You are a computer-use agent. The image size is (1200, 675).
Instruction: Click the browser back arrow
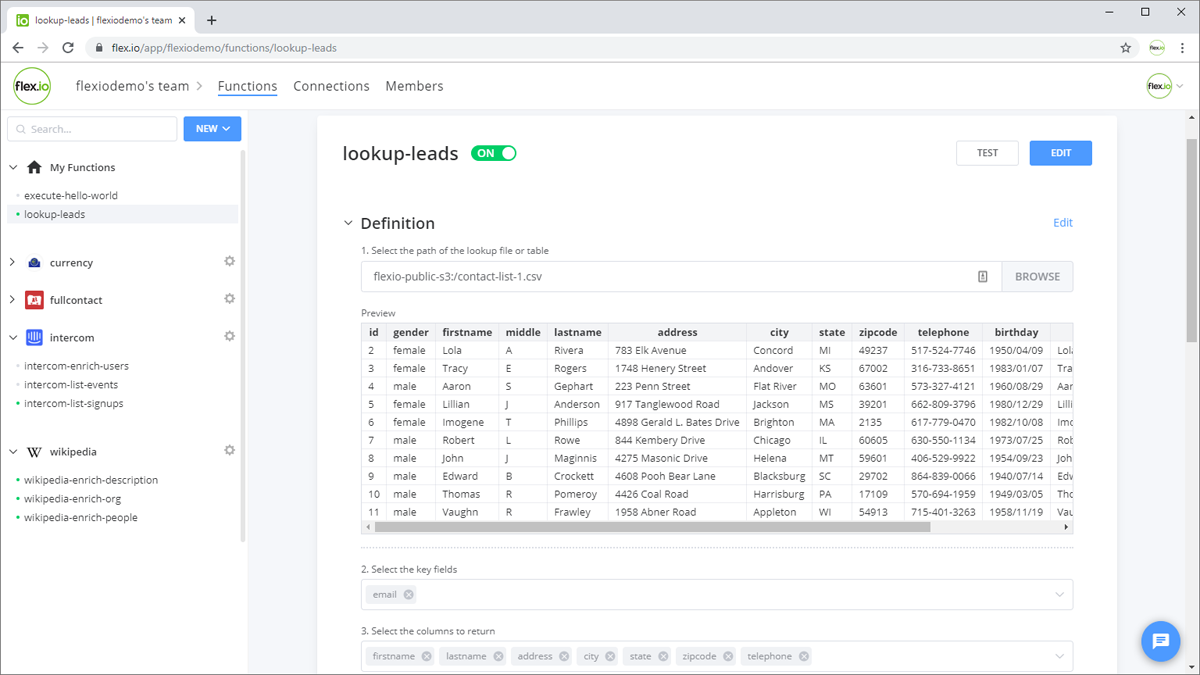pos(18,47)
